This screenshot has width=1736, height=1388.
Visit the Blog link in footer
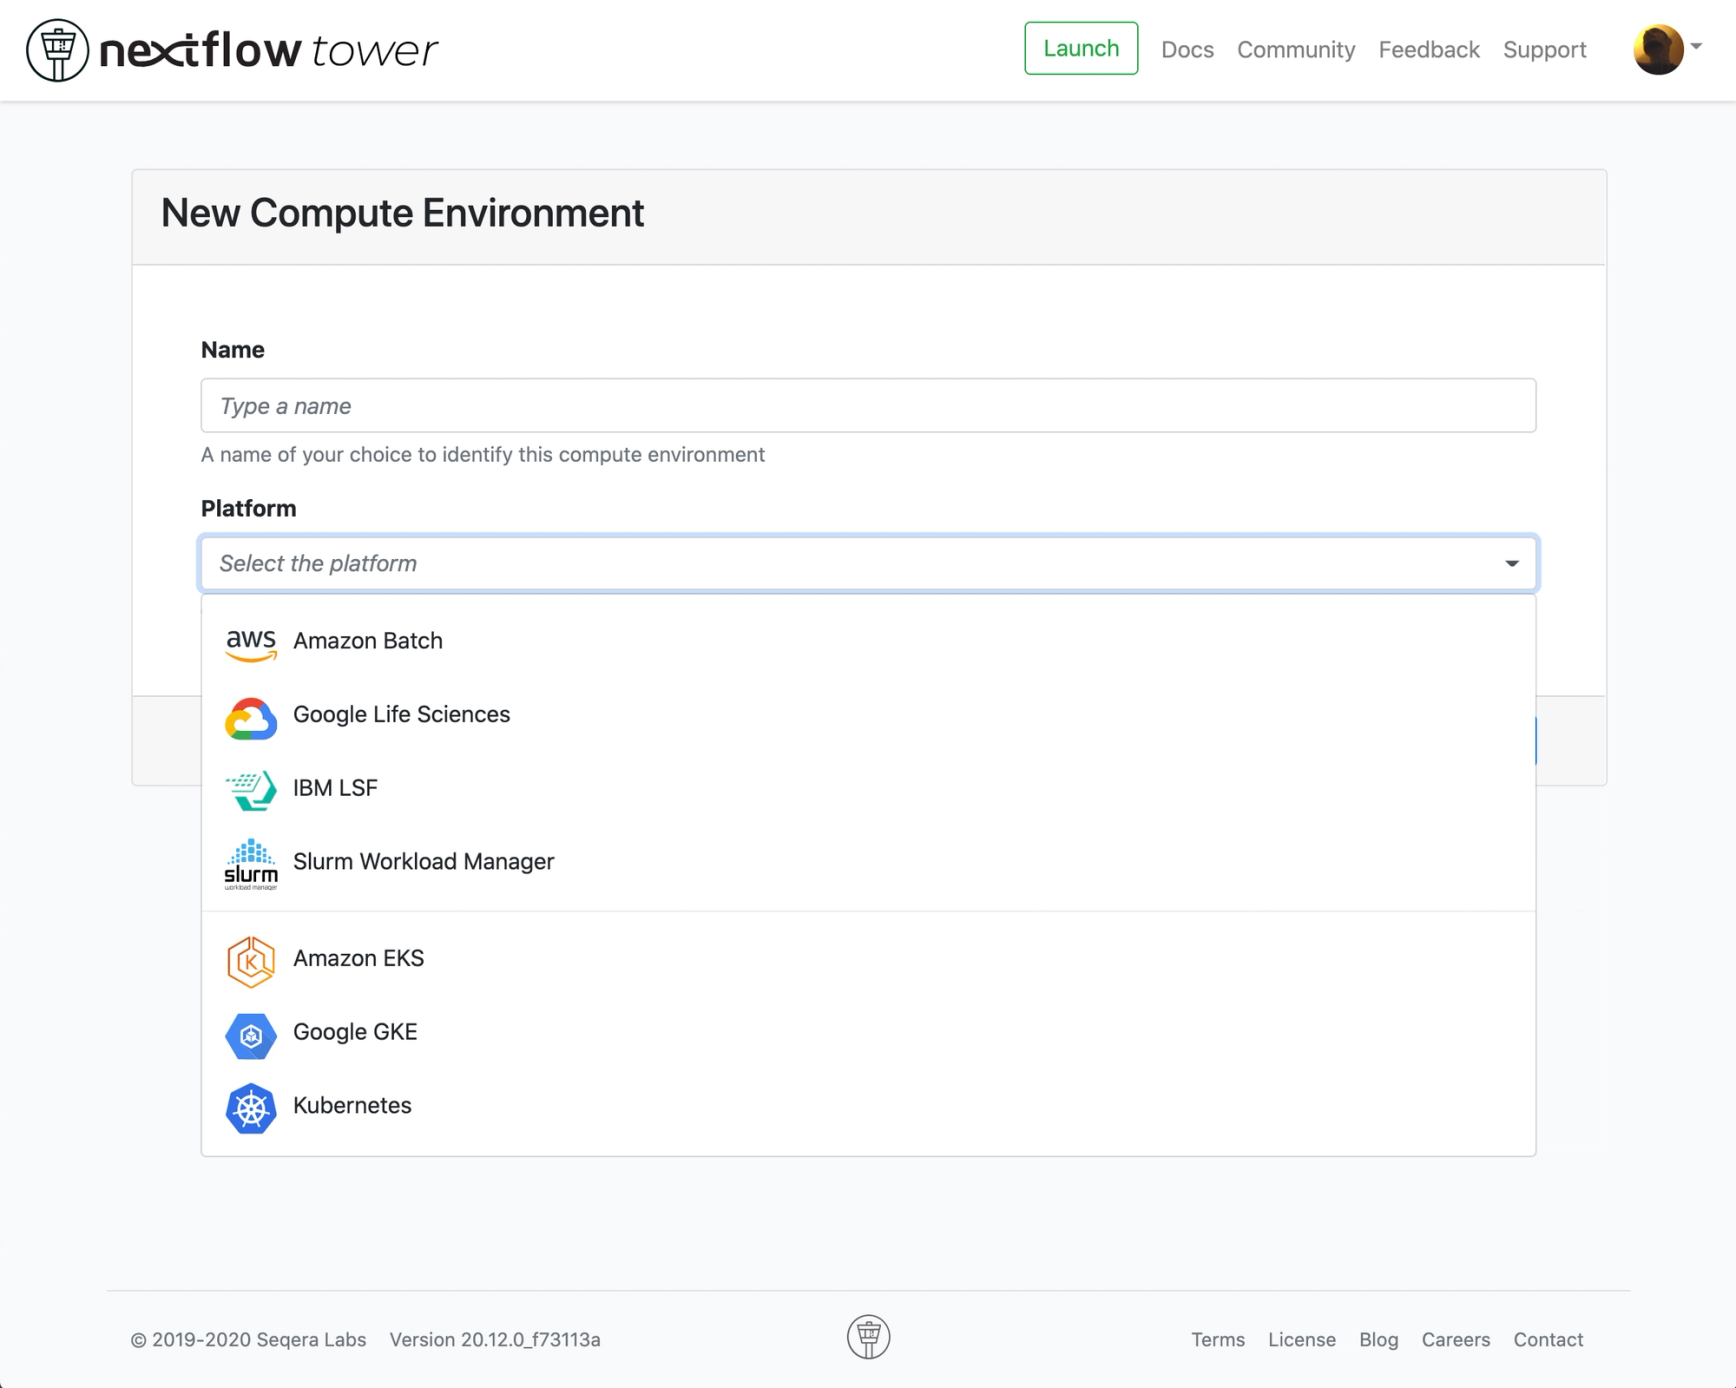(x=1379, y=1340)
